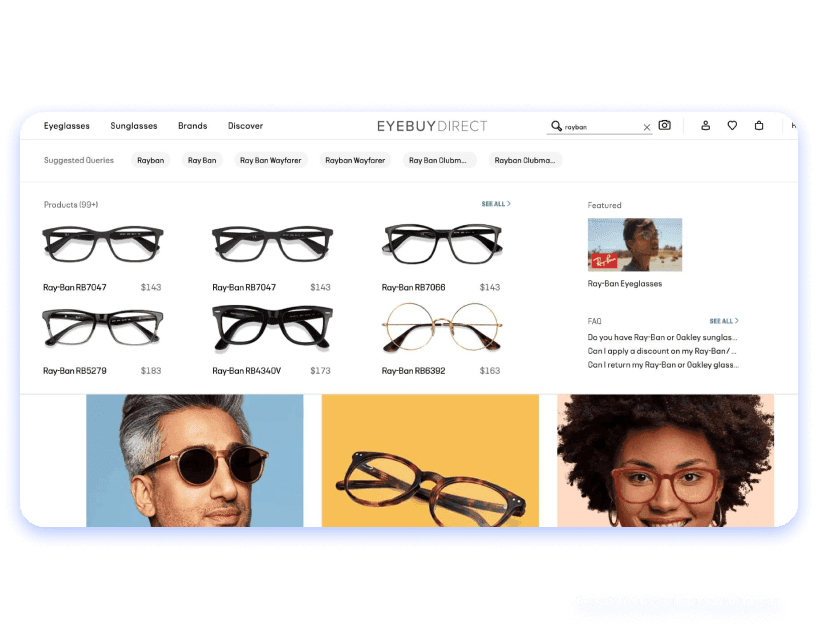Click See All next to FAQ
Screen dimensions: 818x638
[x=723, y=321]
